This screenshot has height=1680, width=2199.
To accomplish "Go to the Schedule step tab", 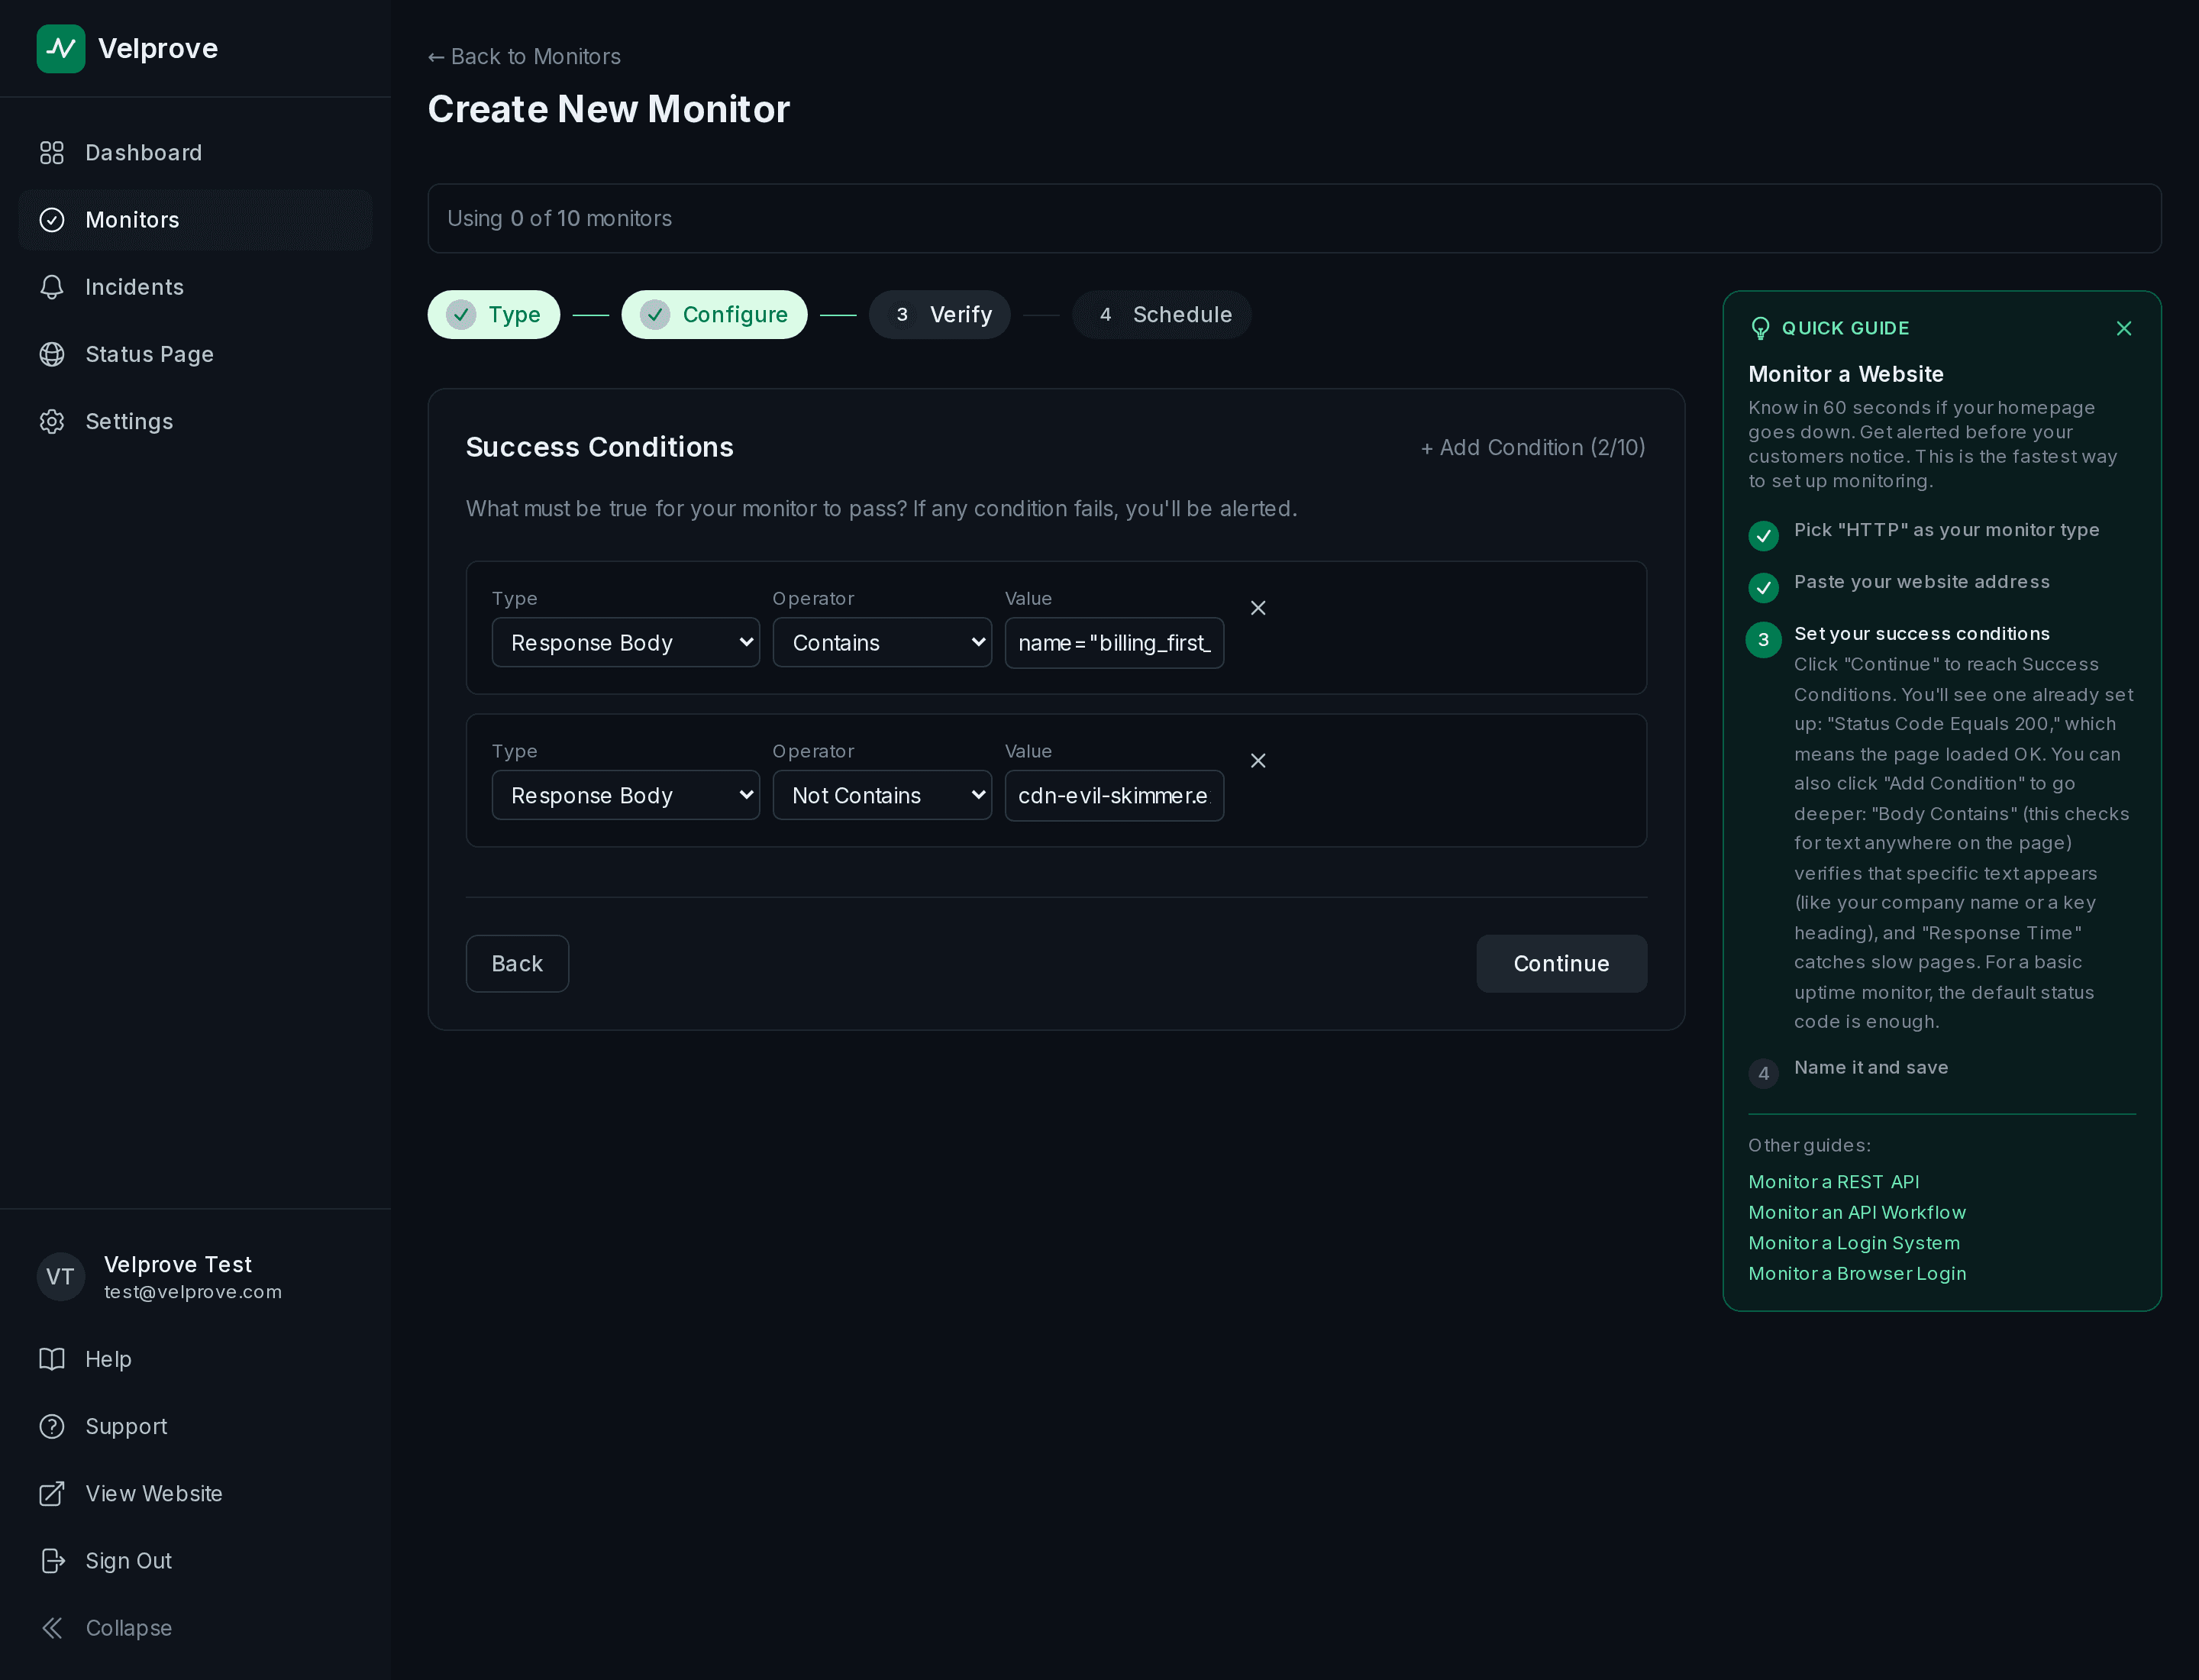I will click(1162, 315).
